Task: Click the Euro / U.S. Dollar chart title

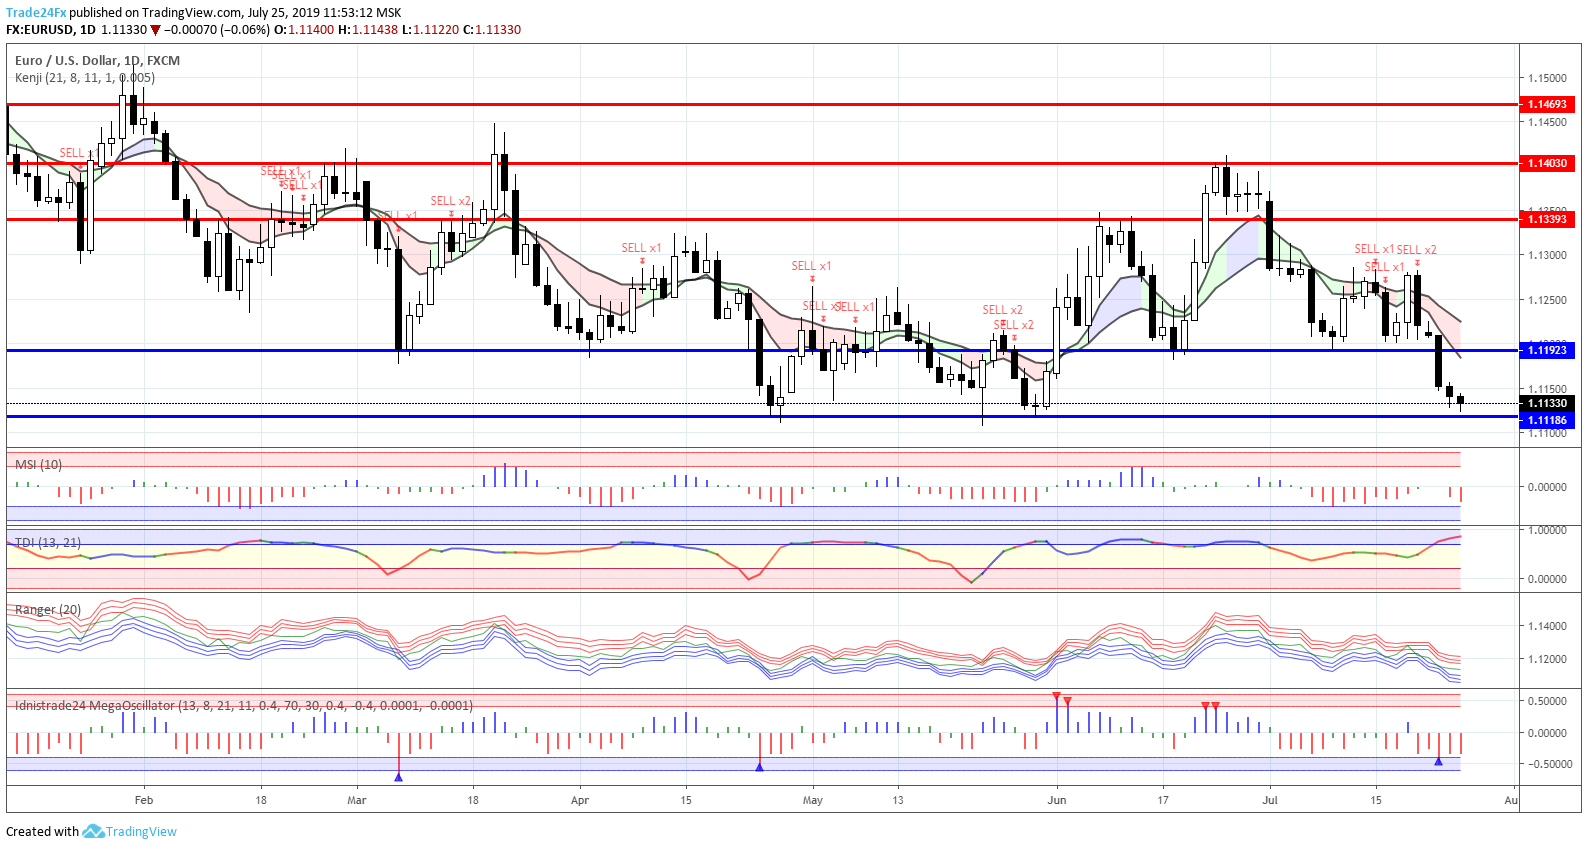Action: 98,60
